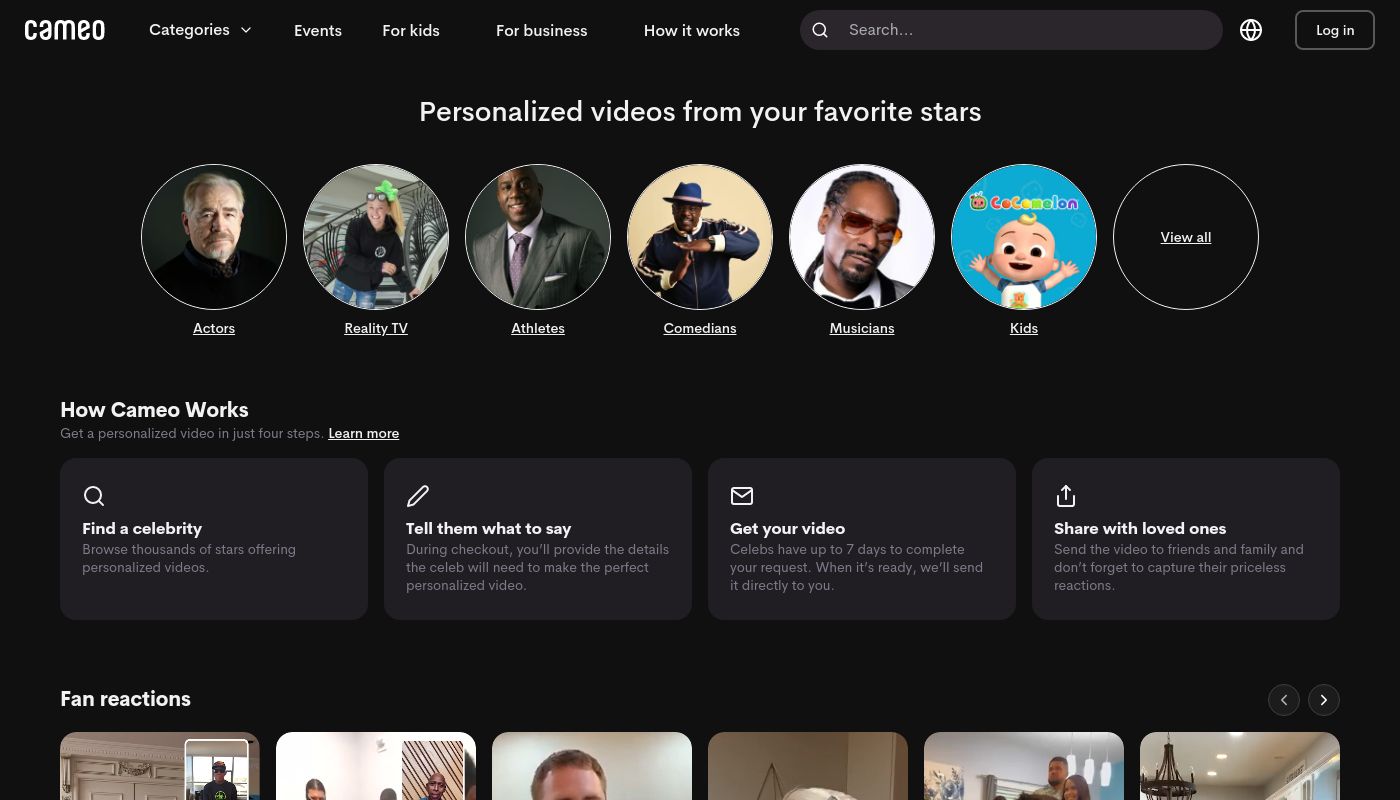Open the Musicians category link
Image resolution: width=1400 pixels, height=800 pixels.
(x=862, y=328)
